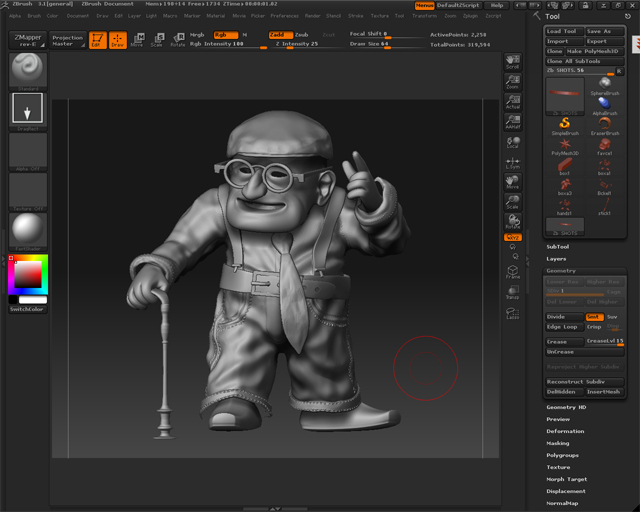The height and width of the screenshot is (512, 640).
Task: Pick the AlphaBrush tool thumbnail
Action: click(605, 107)
